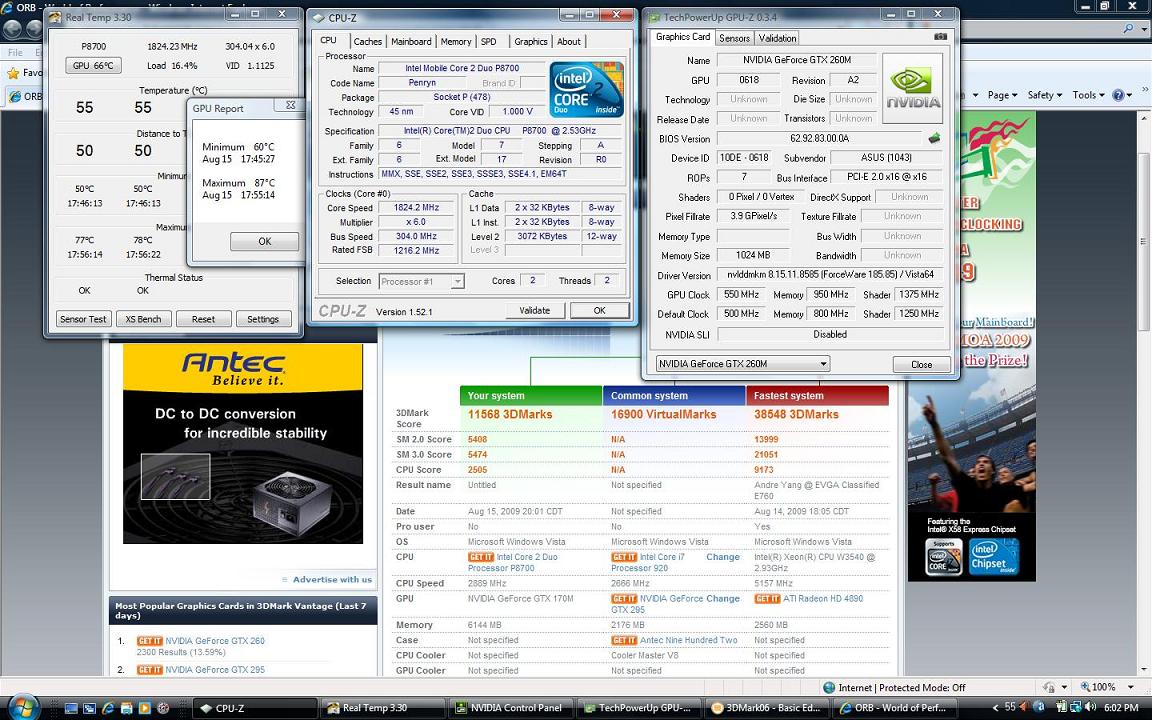Click GET IT badge beside GeForce GTX 260 ranking

(x=149, y=641)
